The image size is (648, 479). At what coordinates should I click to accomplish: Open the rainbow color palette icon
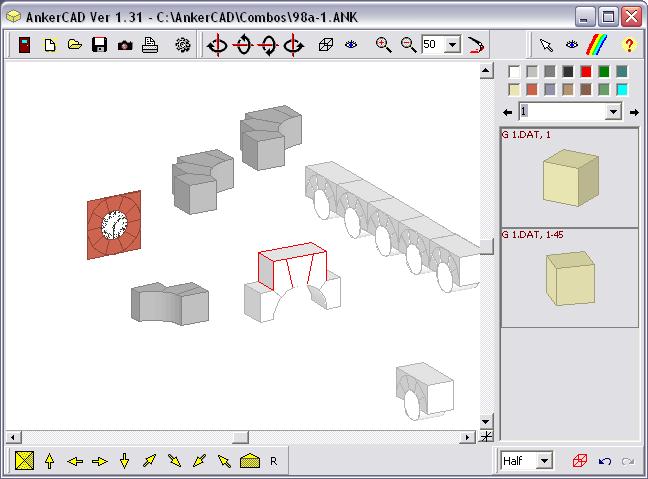click(597, 44)
